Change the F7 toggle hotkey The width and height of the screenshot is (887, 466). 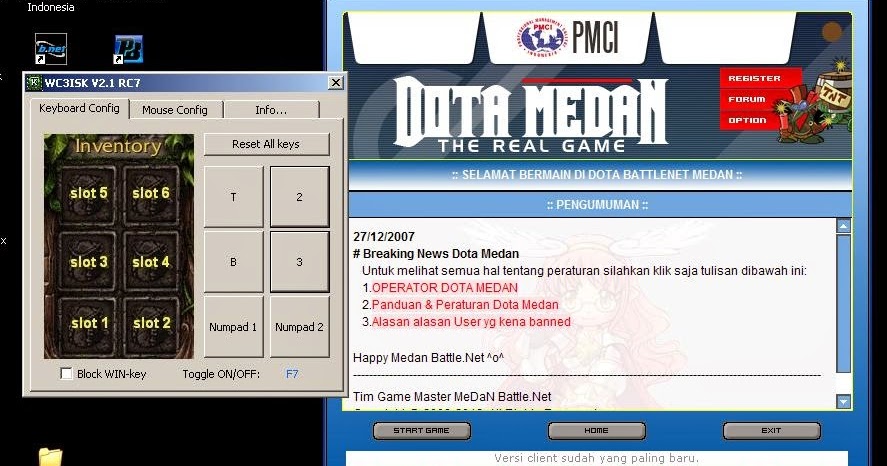coord(292,374)
